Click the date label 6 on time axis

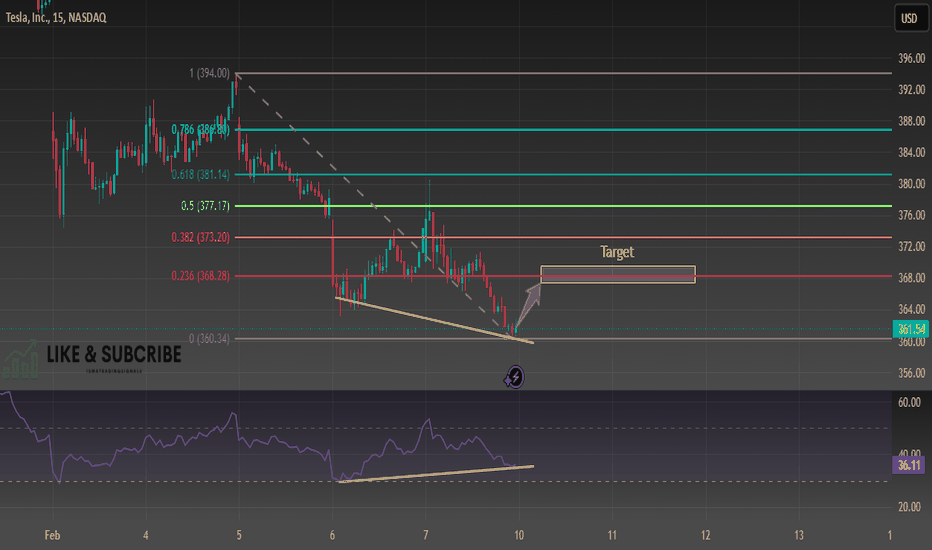click(332, 535)
